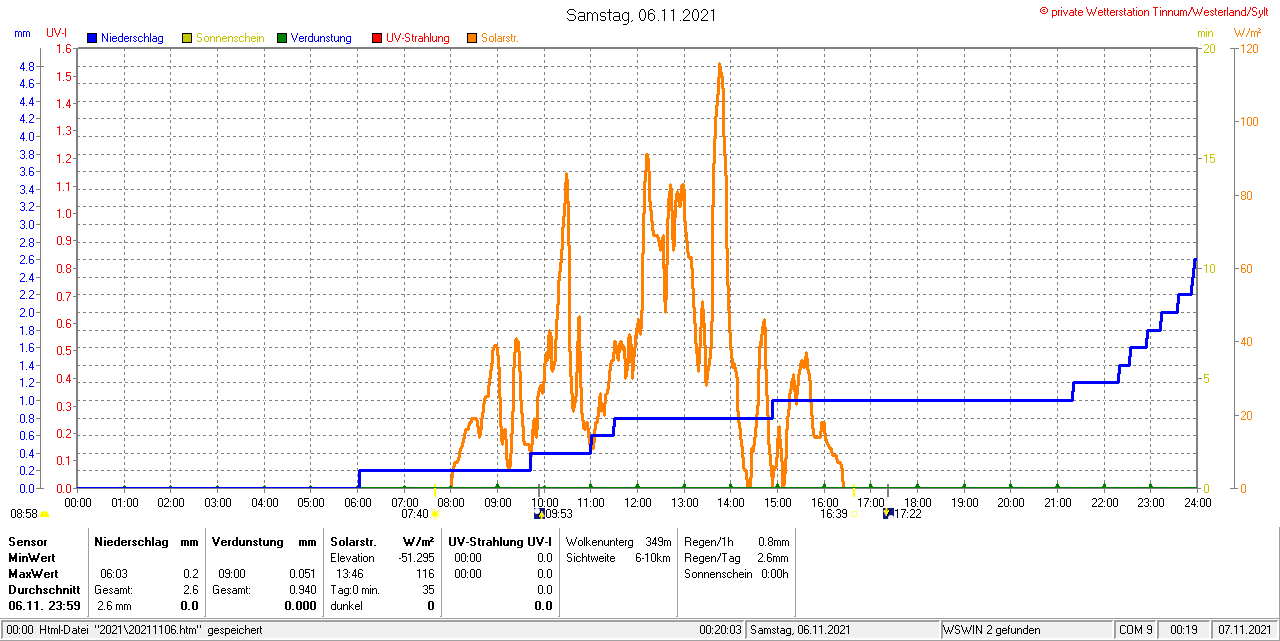The image size is (1280, 641).
Task: Click the Niederschlag table header
Action: coord(130,541)
